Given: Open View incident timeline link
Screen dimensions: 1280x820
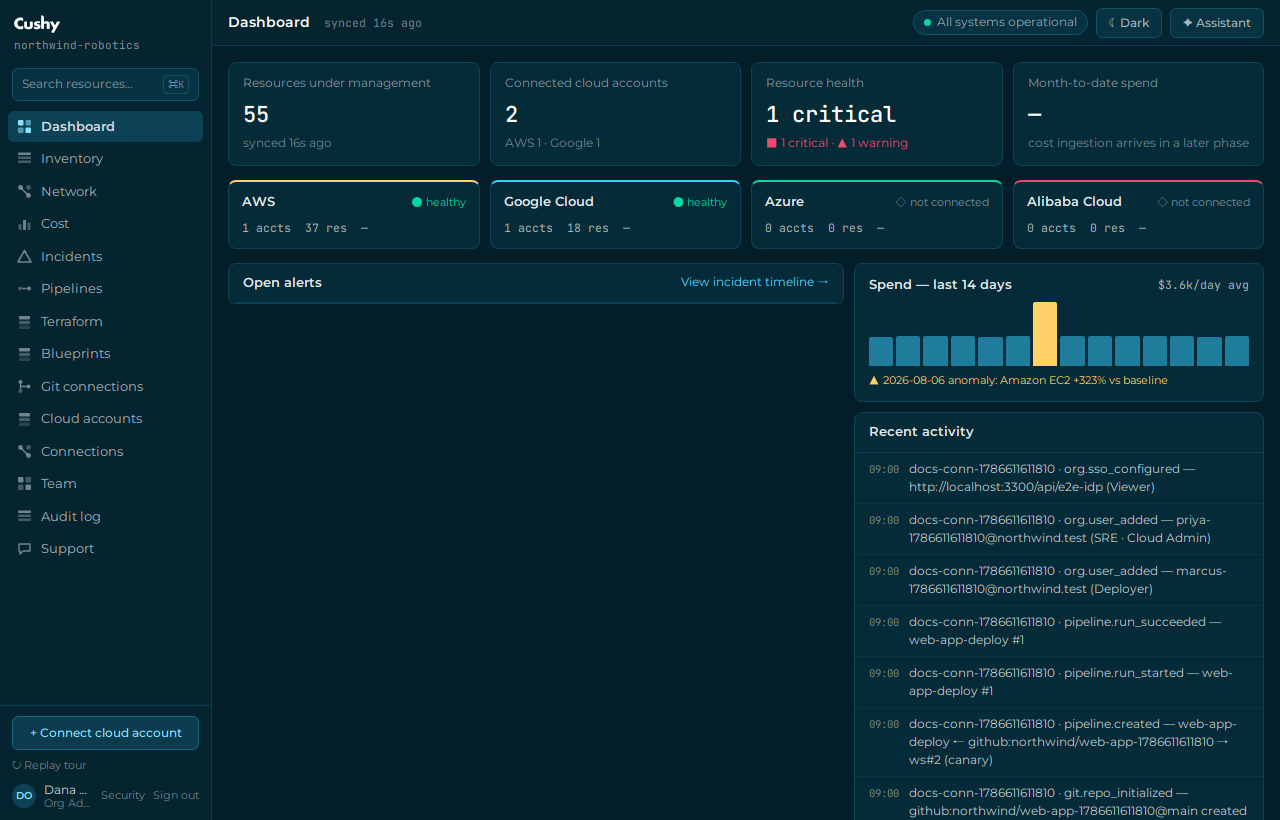Looking at the screenshot, I should (x=755, y=282).
